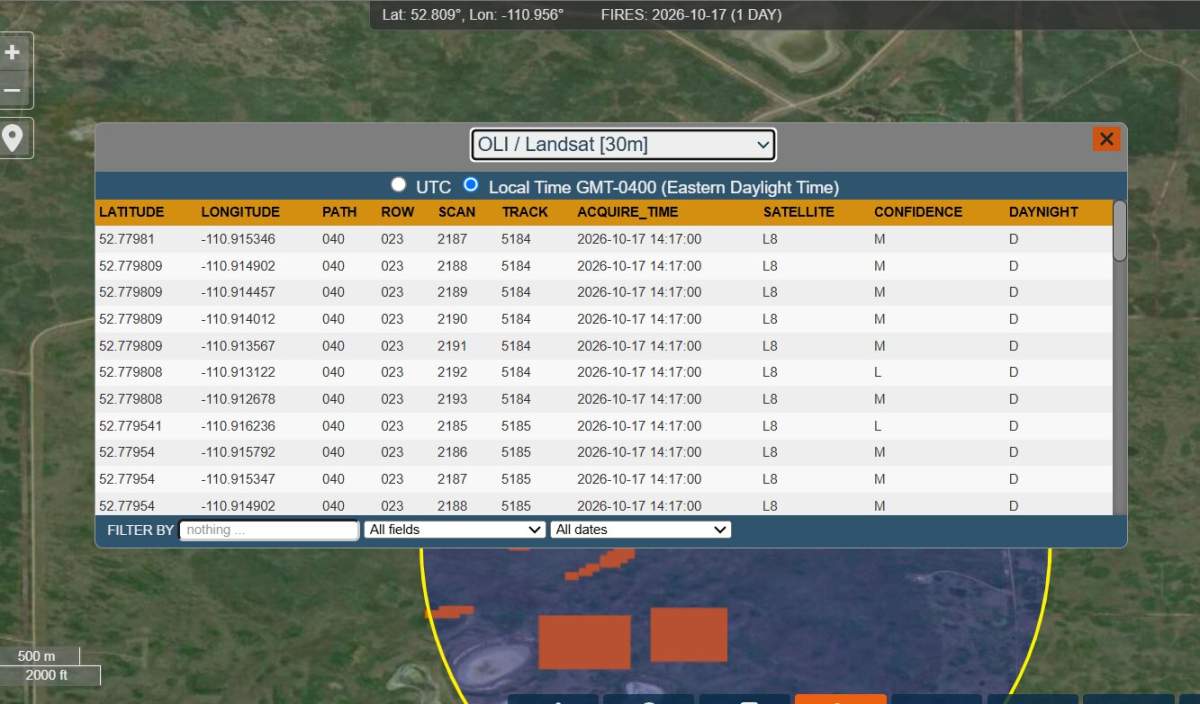The image size is (1200, 704).
Task: Select the scan value 2190
Action: (452, 319)
